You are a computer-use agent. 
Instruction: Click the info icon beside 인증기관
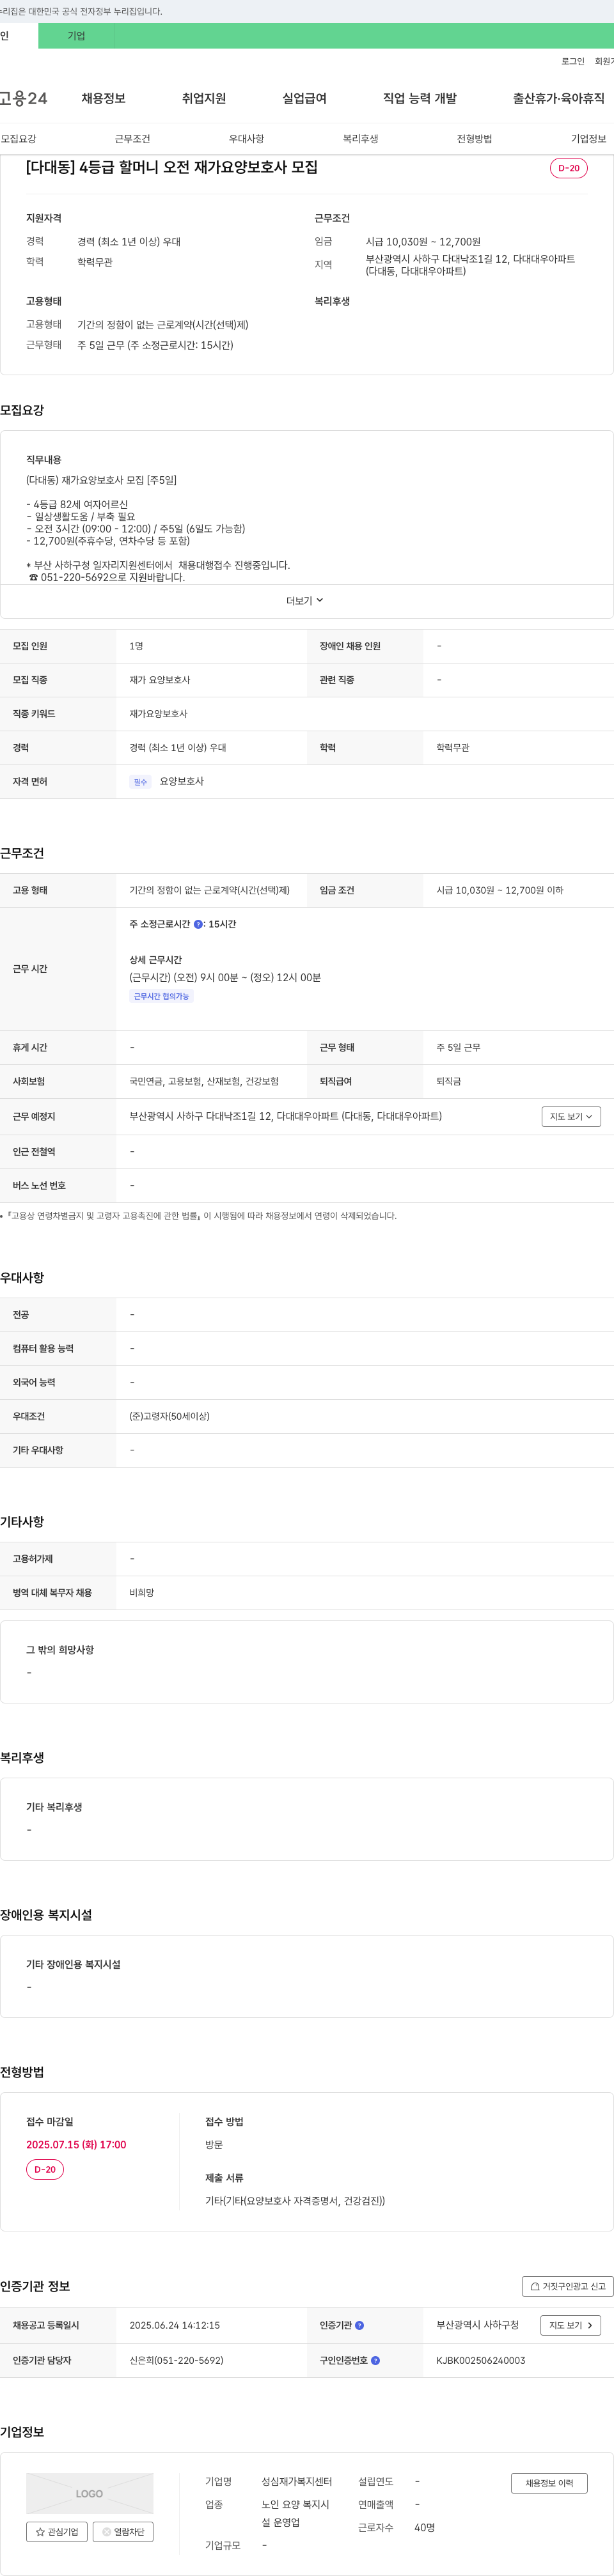(360, 2325)
